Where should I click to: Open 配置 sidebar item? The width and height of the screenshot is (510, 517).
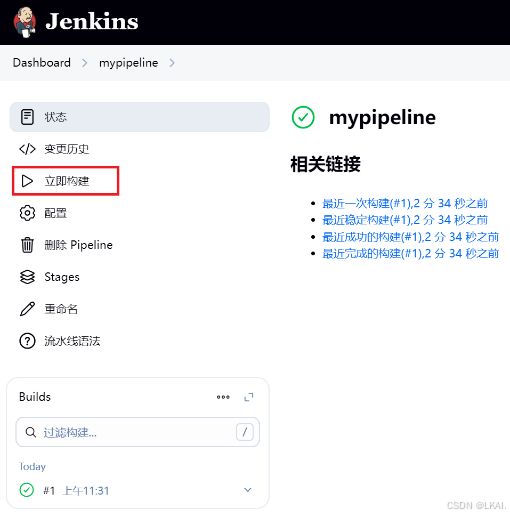pyautogui.click(x=56, y=213)
